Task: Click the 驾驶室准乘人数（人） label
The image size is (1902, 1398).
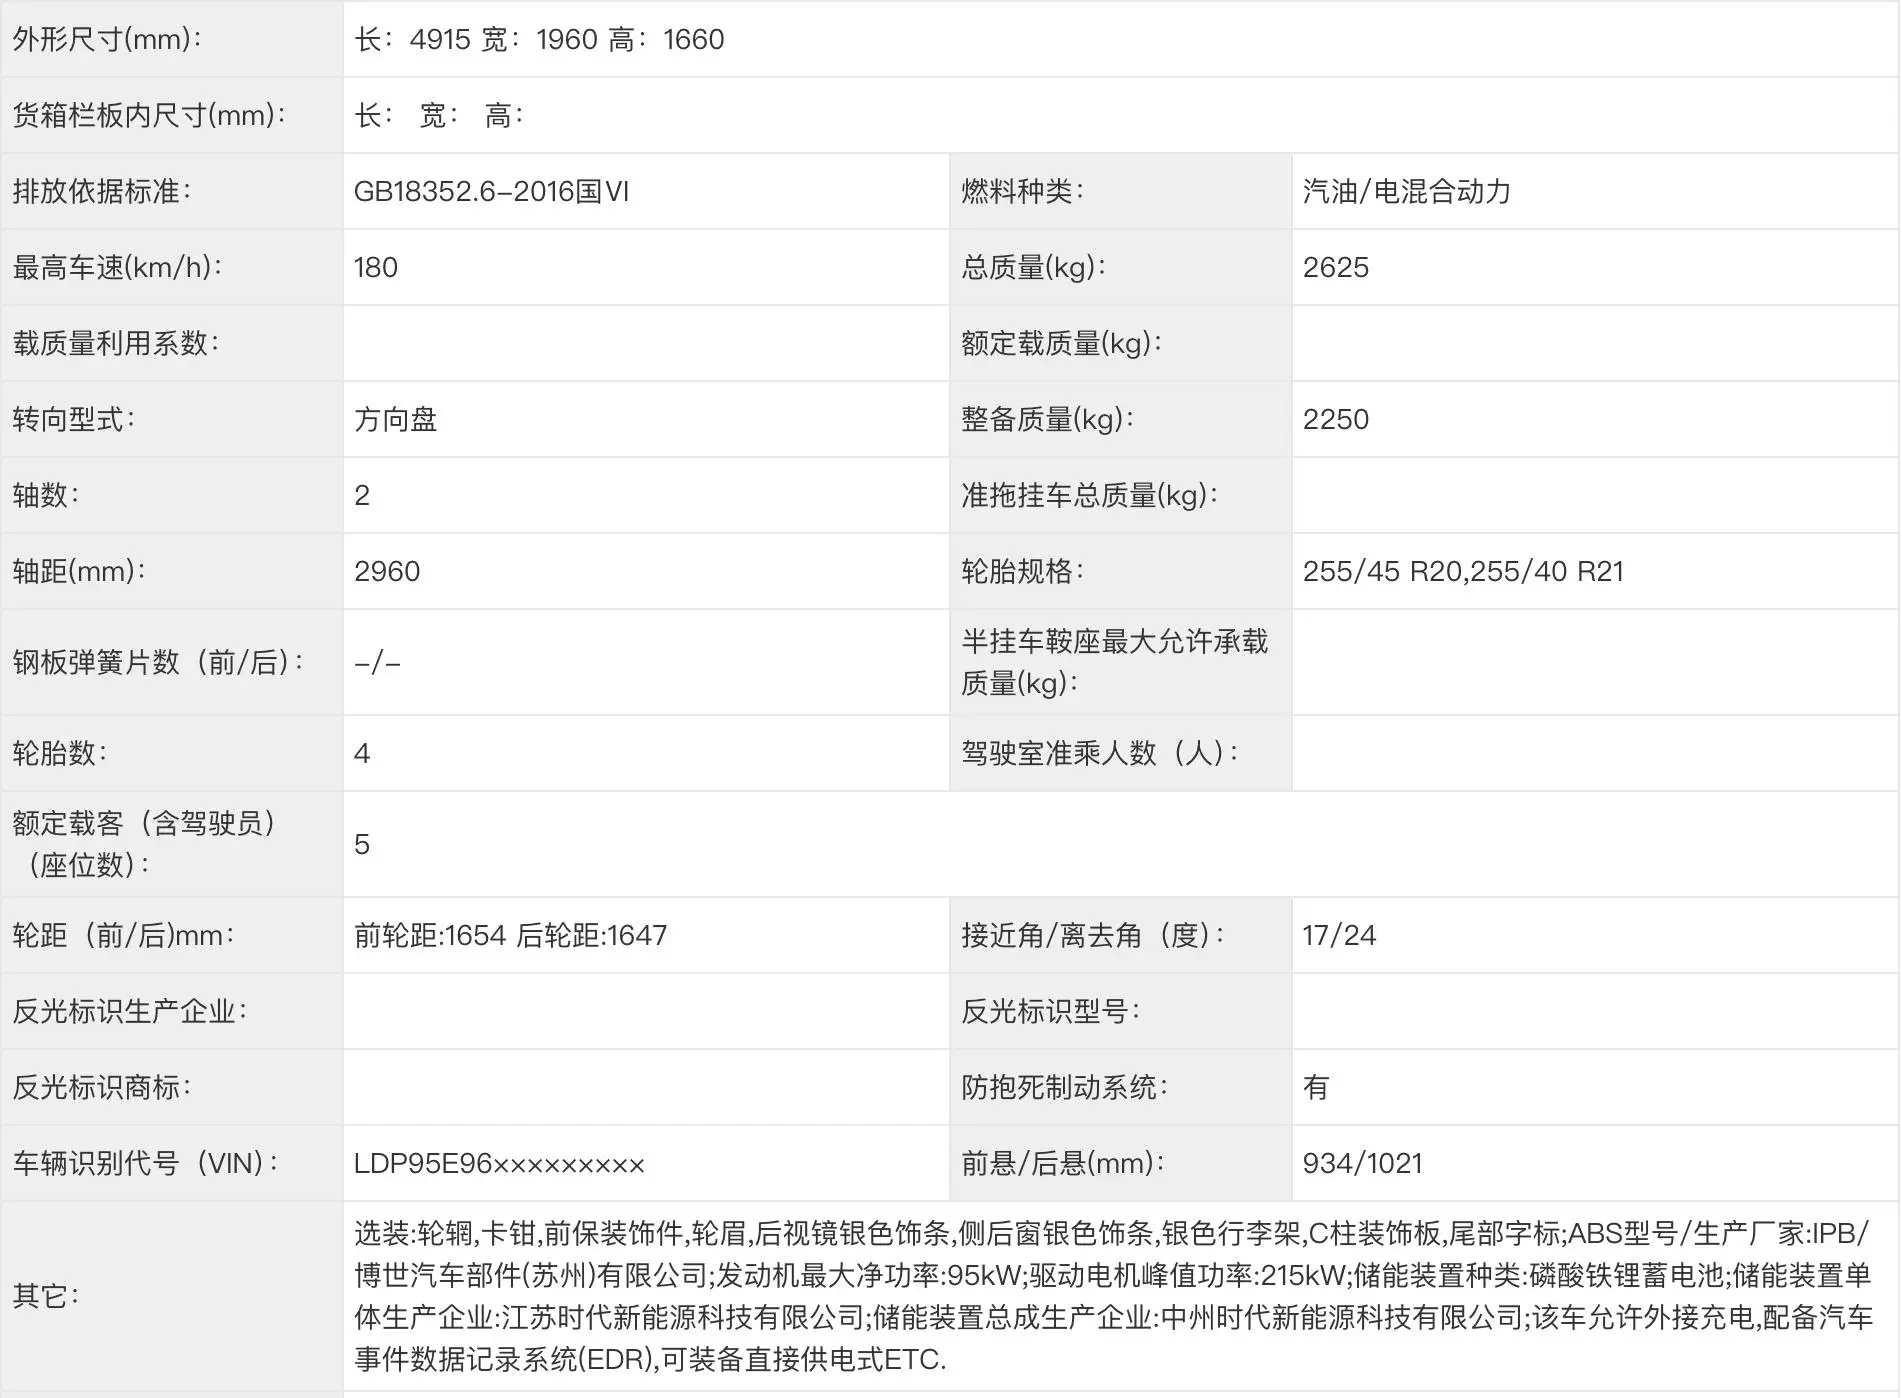Action: 1101,753
